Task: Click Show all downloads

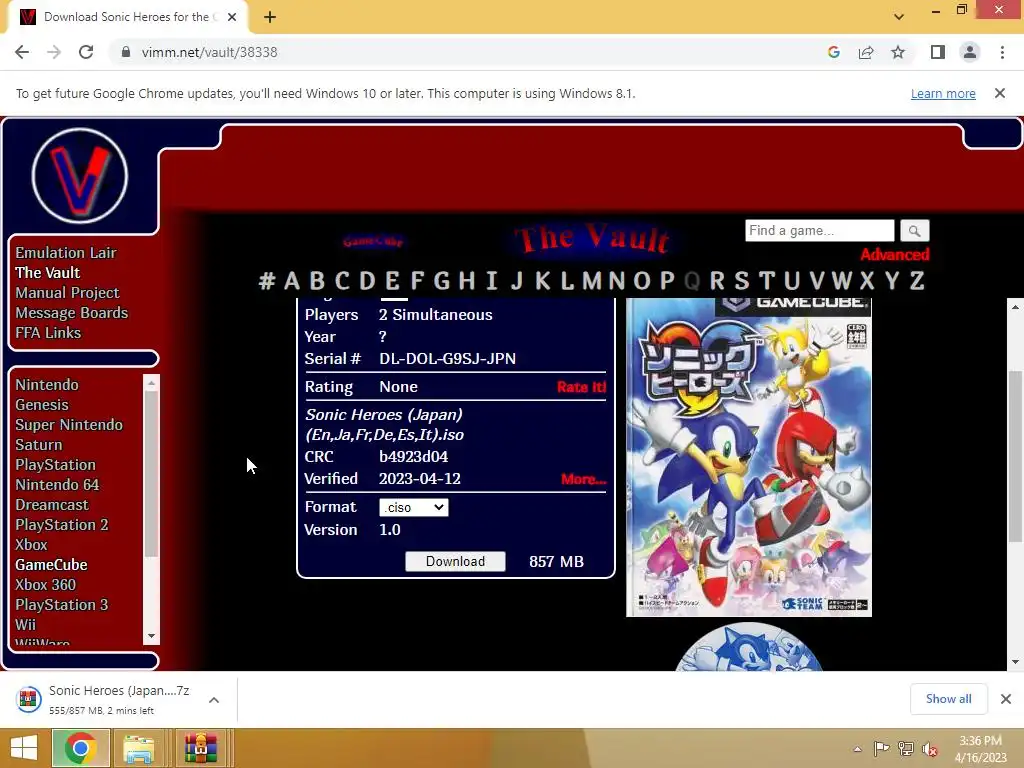Action: coord(948,699)
